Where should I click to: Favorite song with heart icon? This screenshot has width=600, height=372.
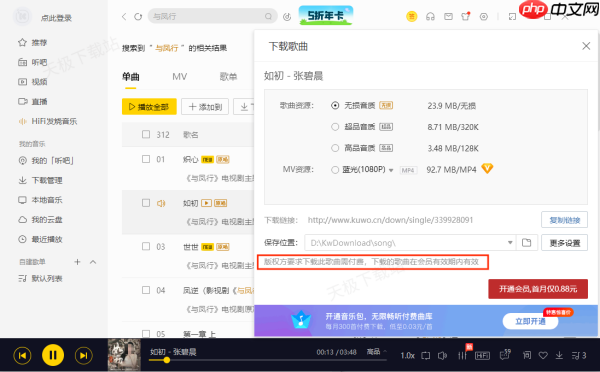(x=543, y=356)
